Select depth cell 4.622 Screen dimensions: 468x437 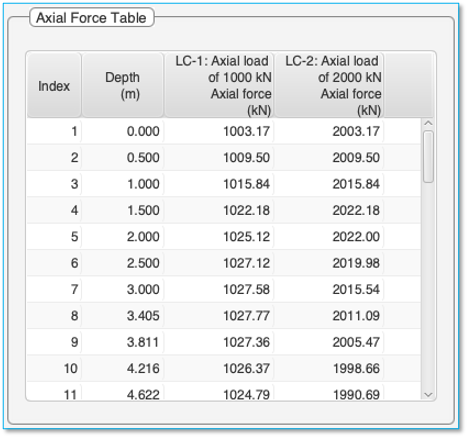click(123, 392)
